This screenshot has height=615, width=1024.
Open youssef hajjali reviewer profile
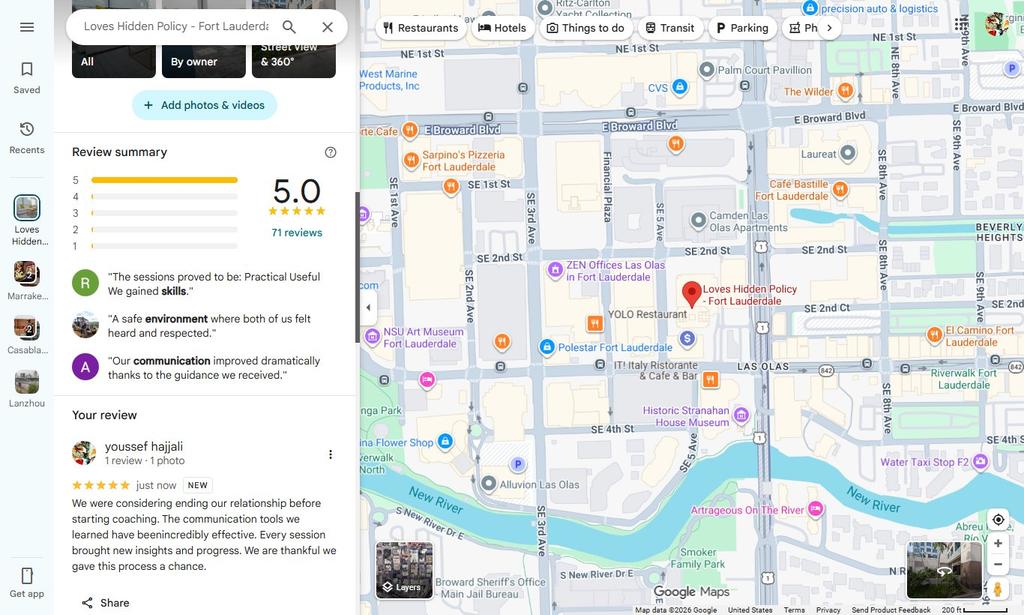click(144, 447)
